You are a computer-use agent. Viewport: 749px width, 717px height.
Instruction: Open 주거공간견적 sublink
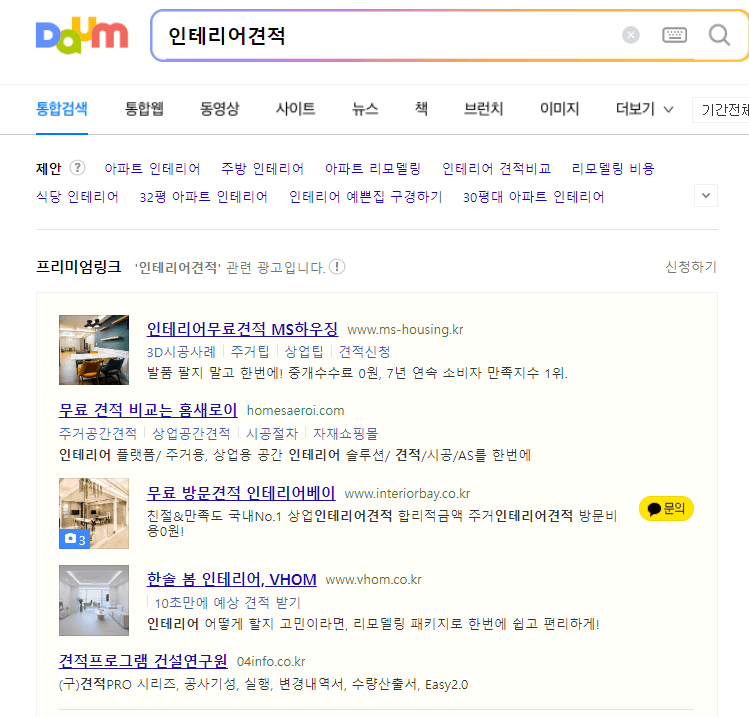pos(98,434)
